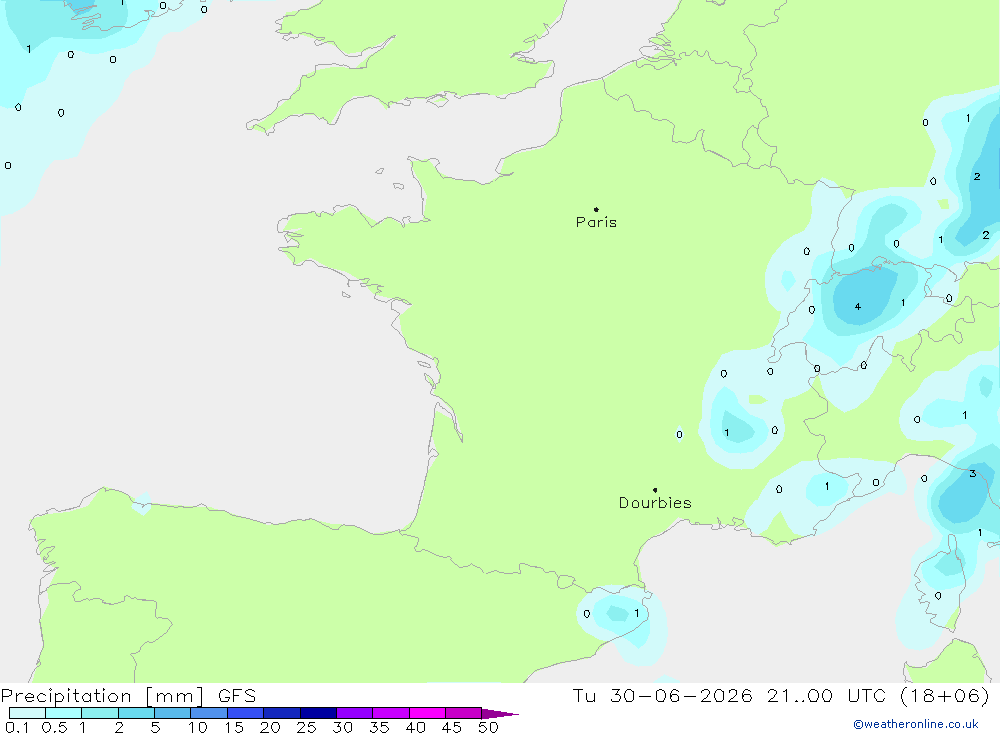Pick the 15–20 mm legend color swatch
This screenshot has height=733, width=1000.
click(246, 713)
